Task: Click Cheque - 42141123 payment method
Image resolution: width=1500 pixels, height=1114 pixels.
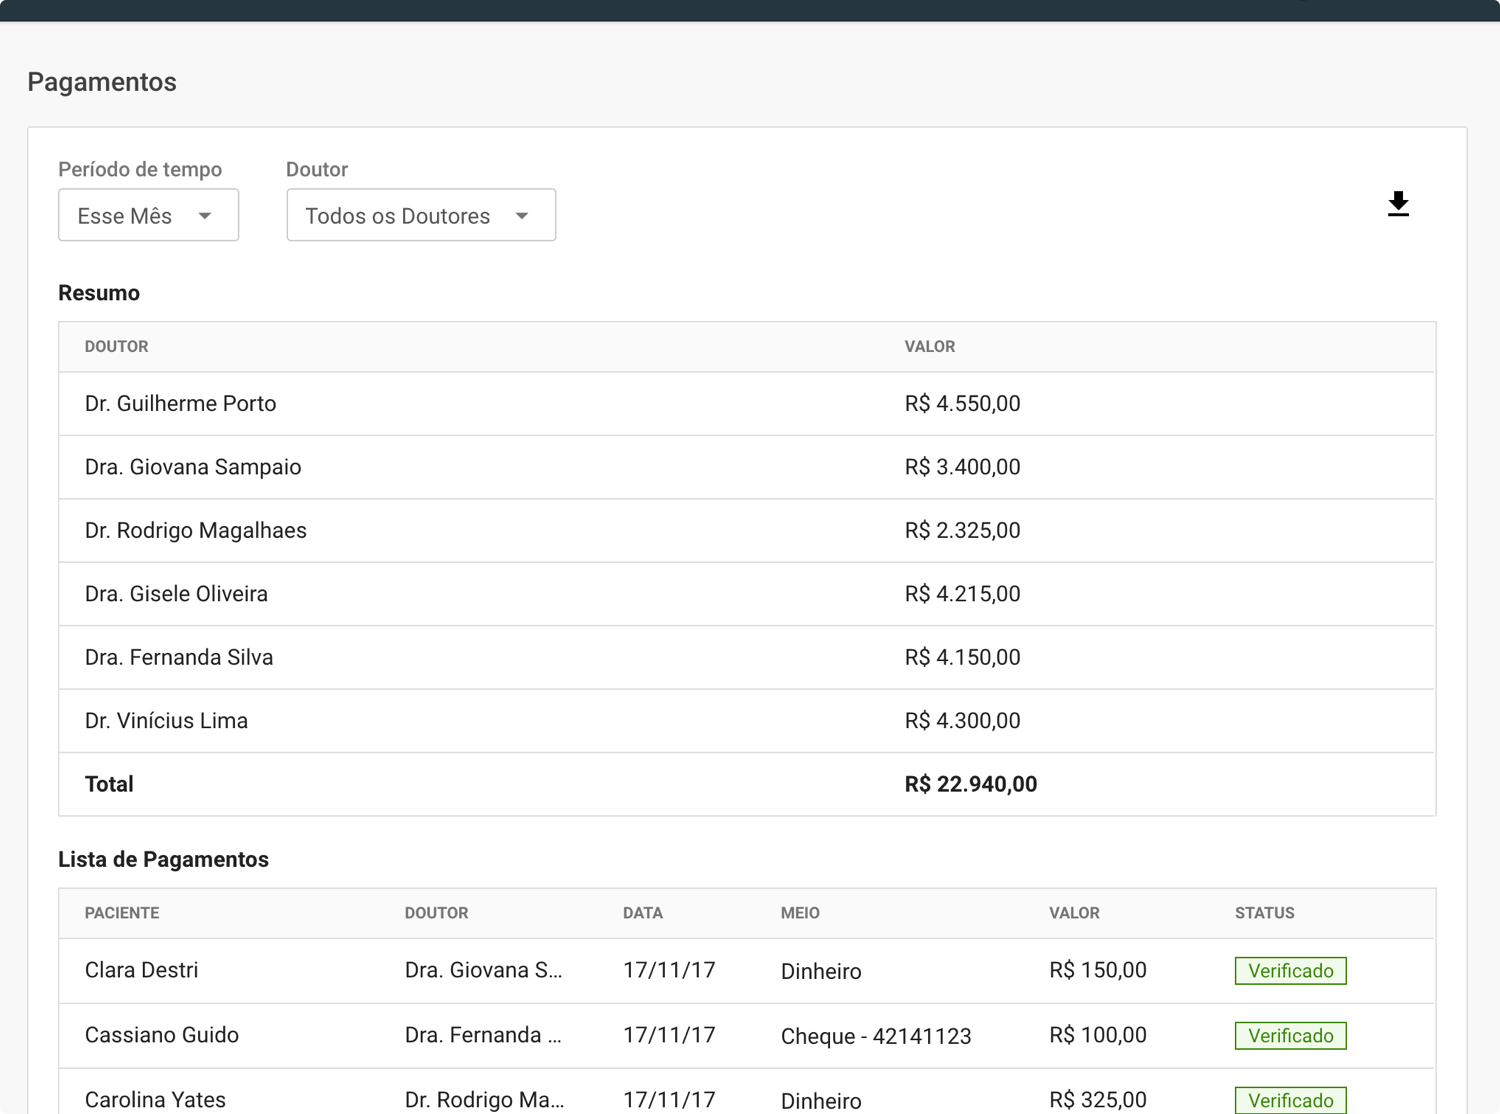Action: [x=876, y=1036]
